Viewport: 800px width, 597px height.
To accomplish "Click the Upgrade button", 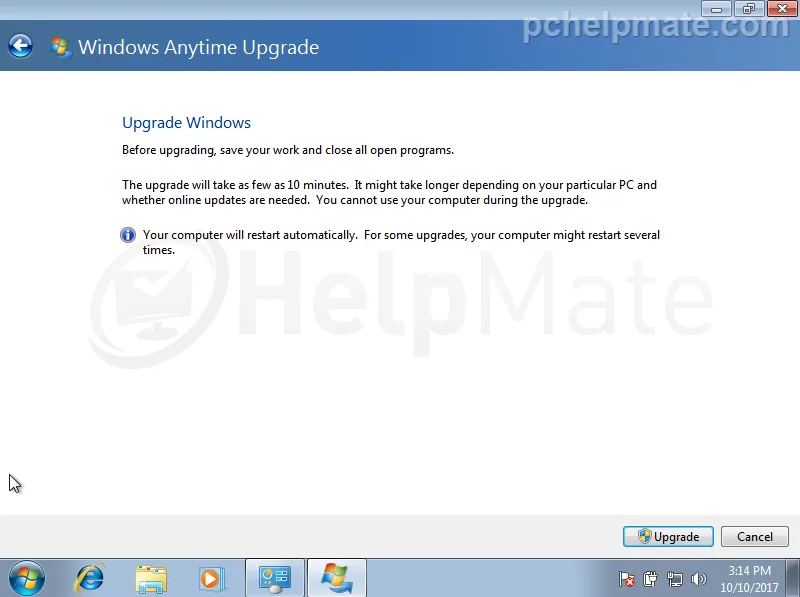I will (668, 537).
